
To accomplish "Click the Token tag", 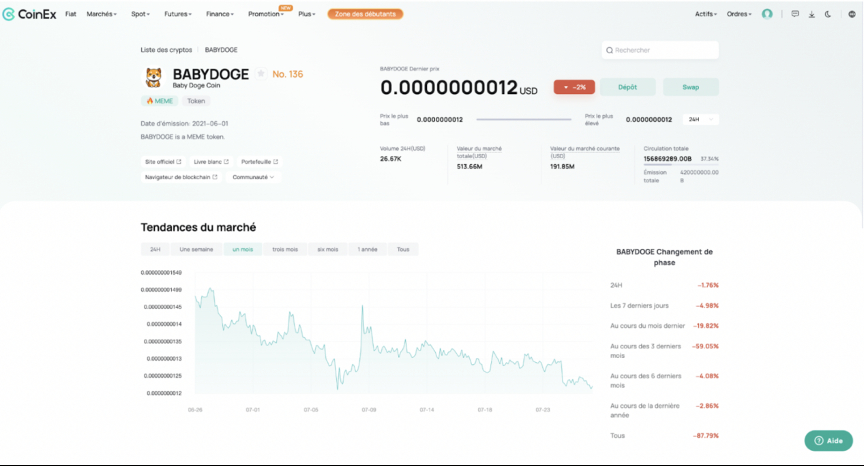I will (x=196, y=101).
